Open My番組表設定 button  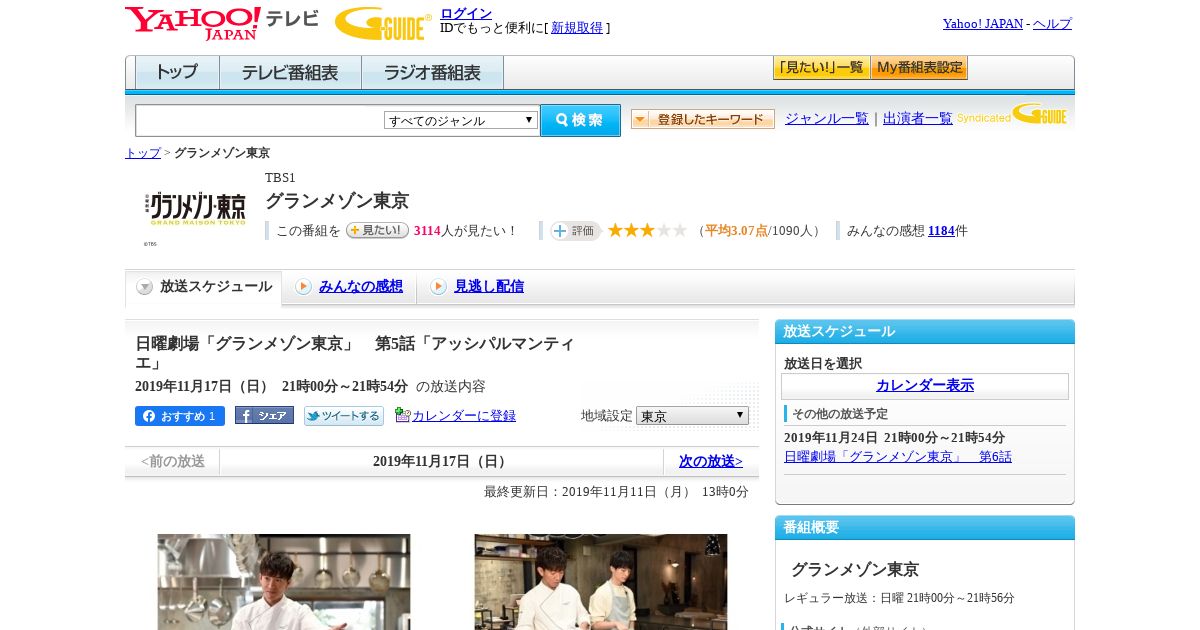pos(919,68)
